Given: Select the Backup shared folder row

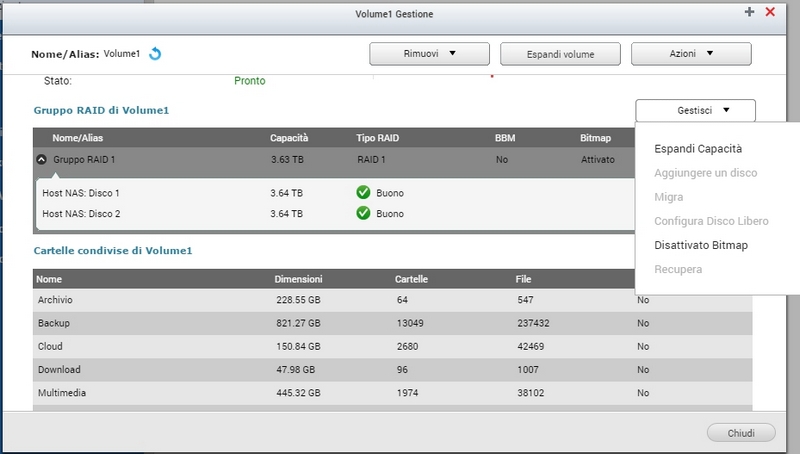Looking at the screenshot, I should click(x=55, y=323).
